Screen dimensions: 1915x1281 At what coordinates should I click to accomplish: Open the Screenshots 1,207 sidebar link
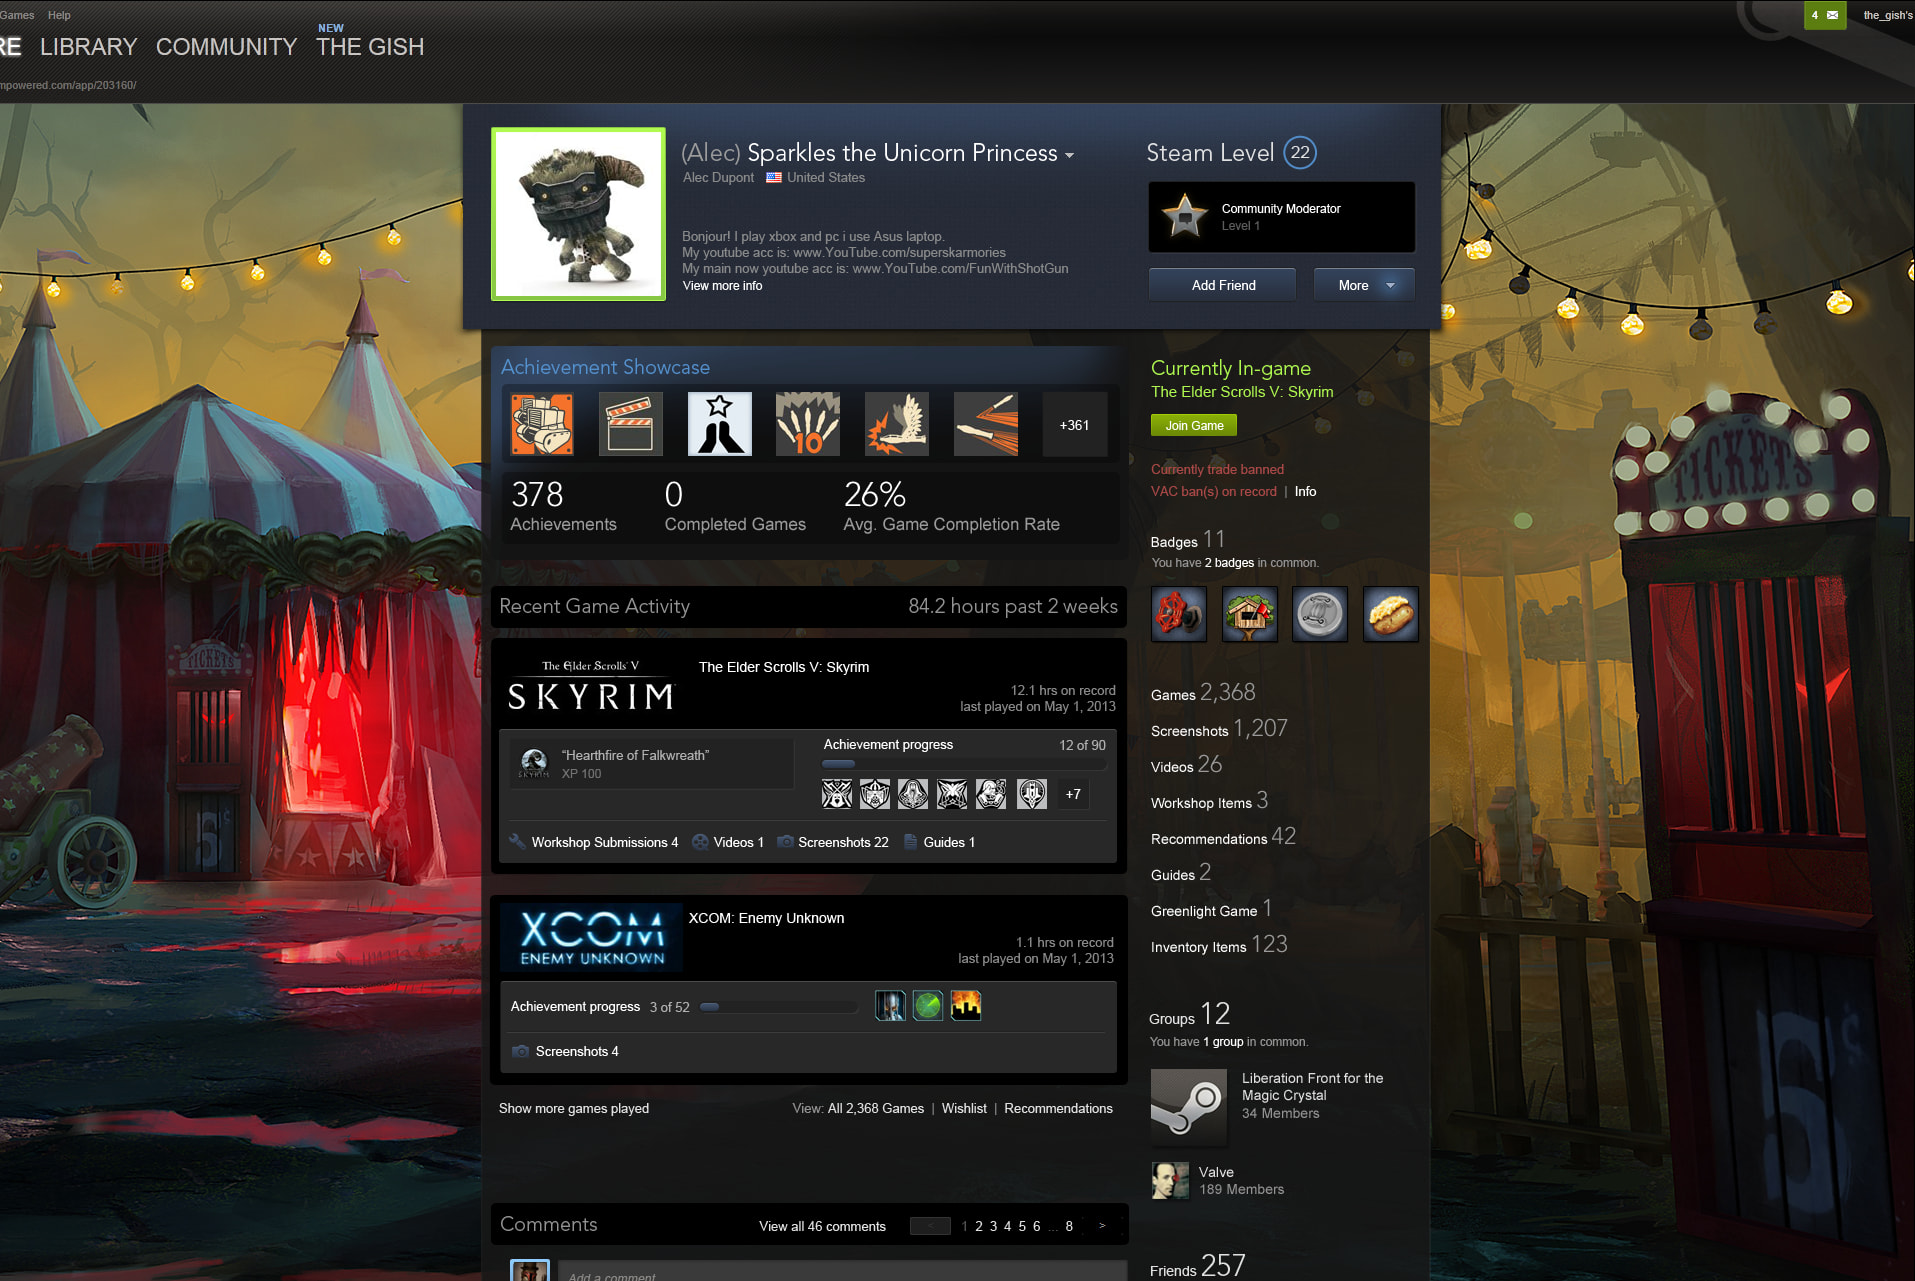[x=1219, y=729]
